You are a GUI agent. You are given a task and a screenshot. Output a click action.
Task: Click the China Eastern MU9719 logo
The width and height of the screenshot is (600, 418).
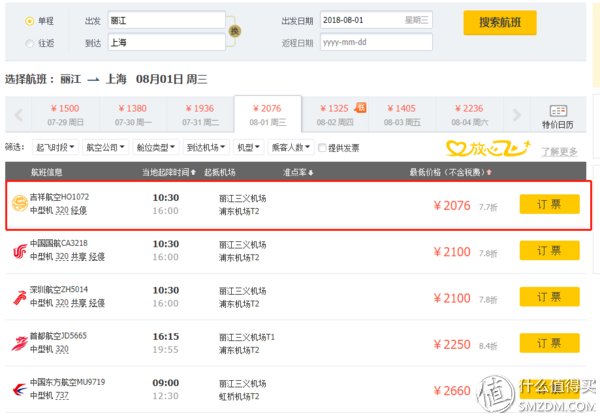pyautogui.click(x=20, y=390)
